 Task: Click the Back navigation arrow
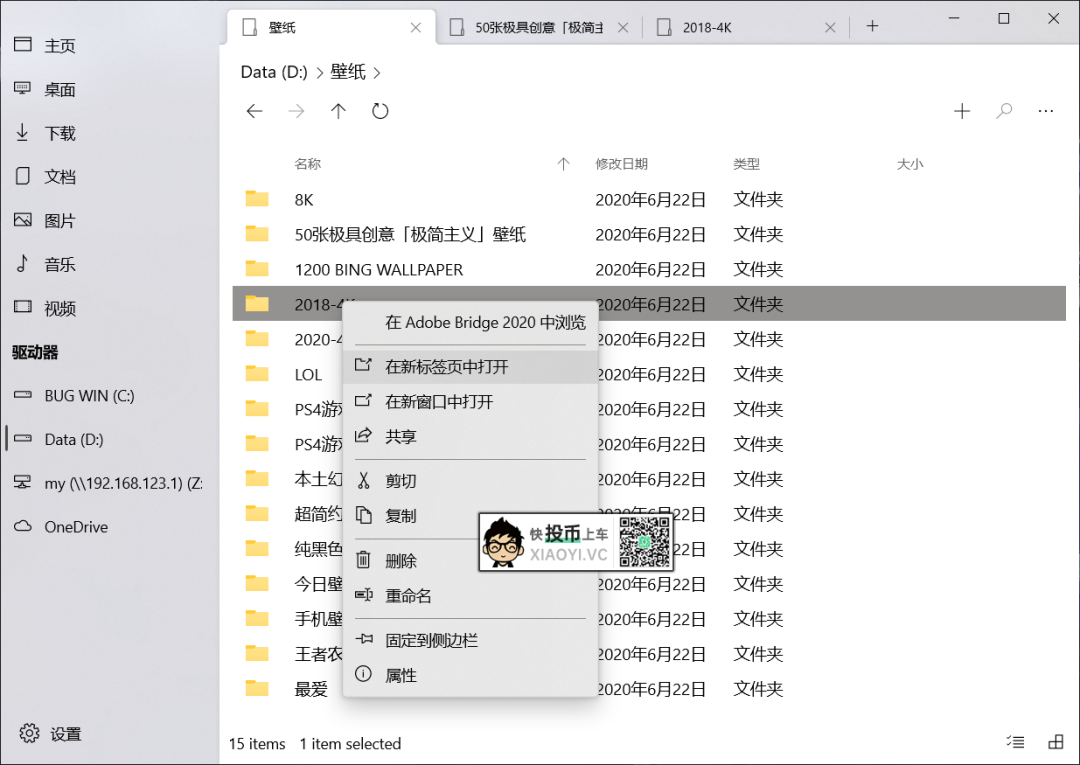(x=254, y=111)
